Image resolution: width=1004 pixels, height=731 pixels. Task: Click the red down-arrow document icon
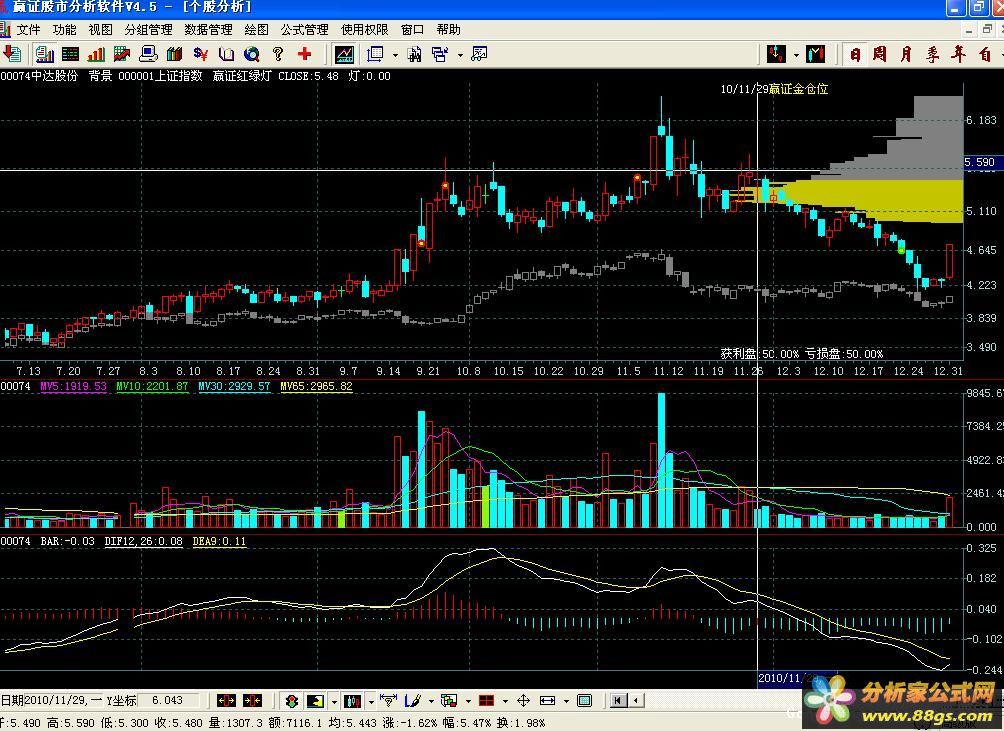12,54
